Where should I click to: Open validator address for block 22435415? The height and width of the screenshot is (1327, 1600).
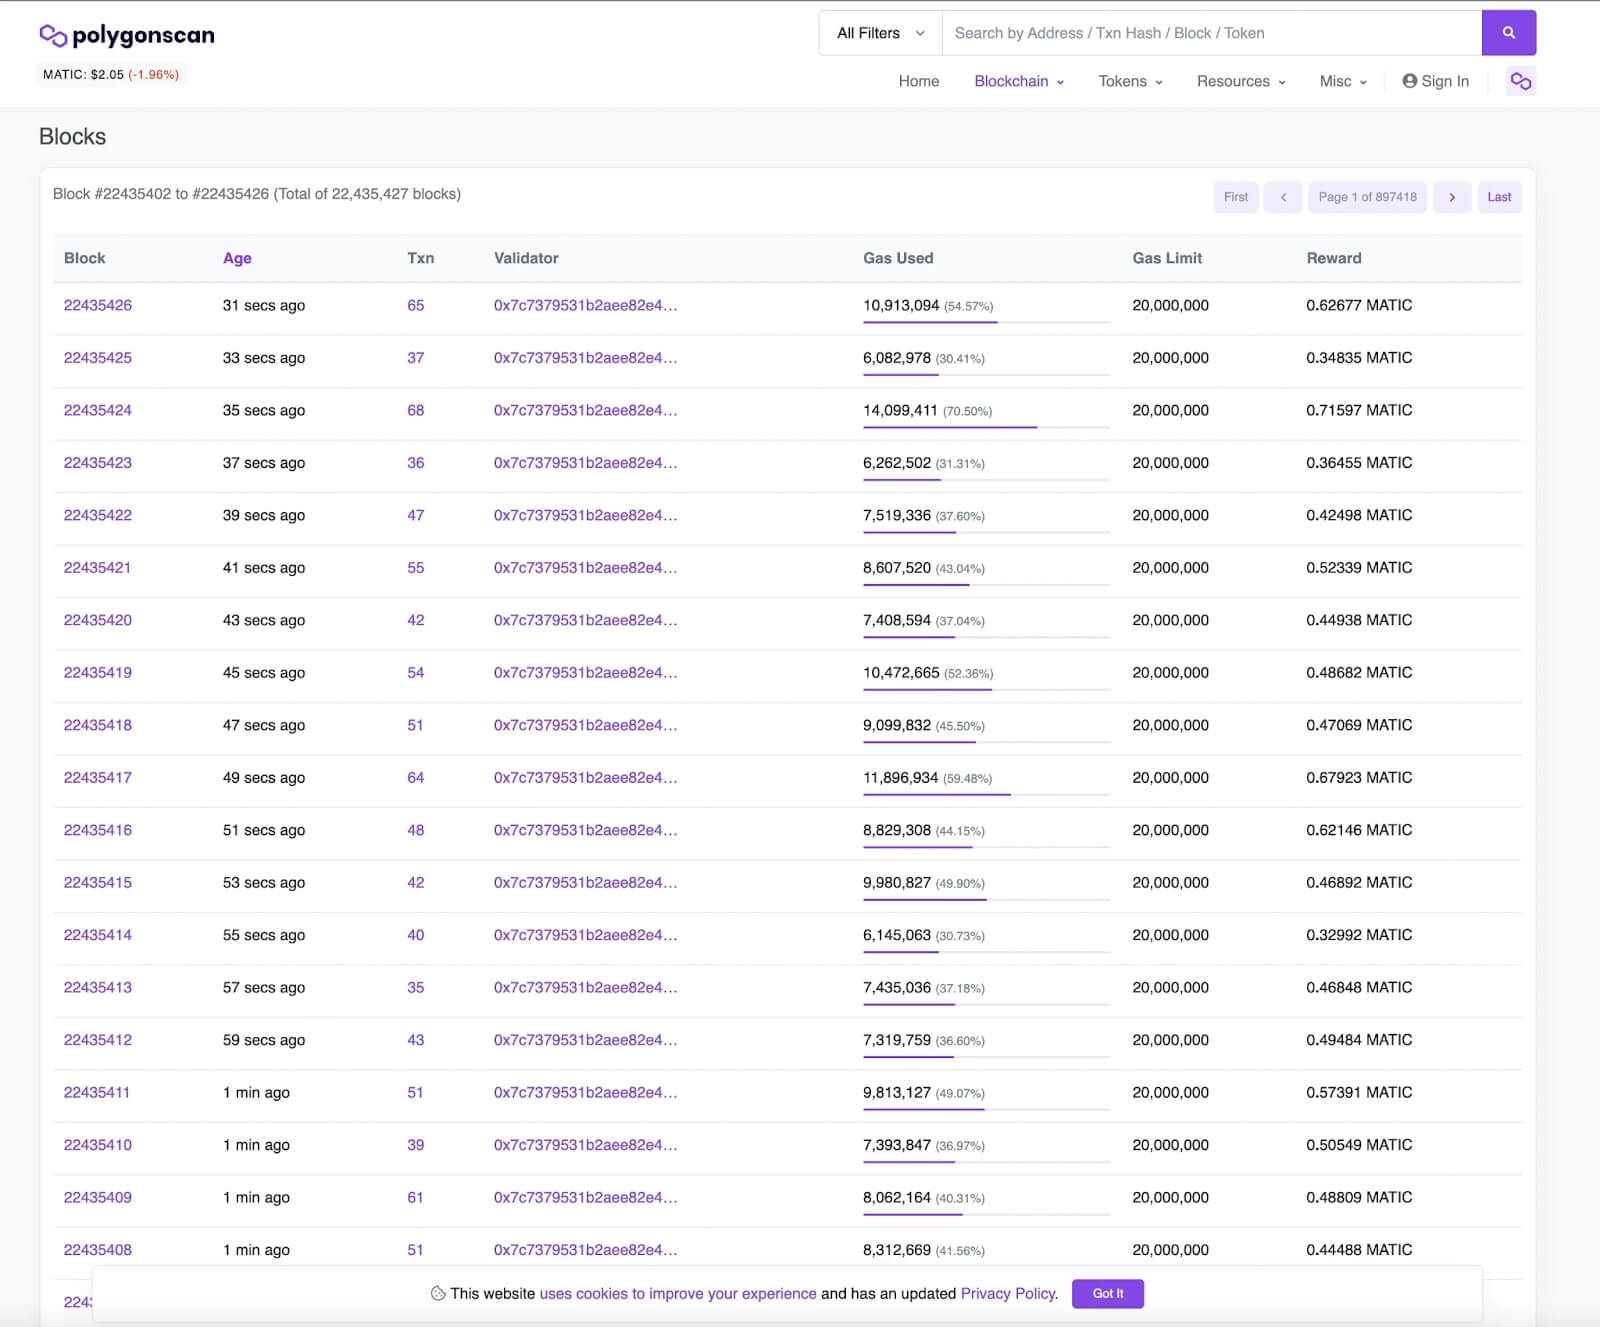tap(585, 882)
